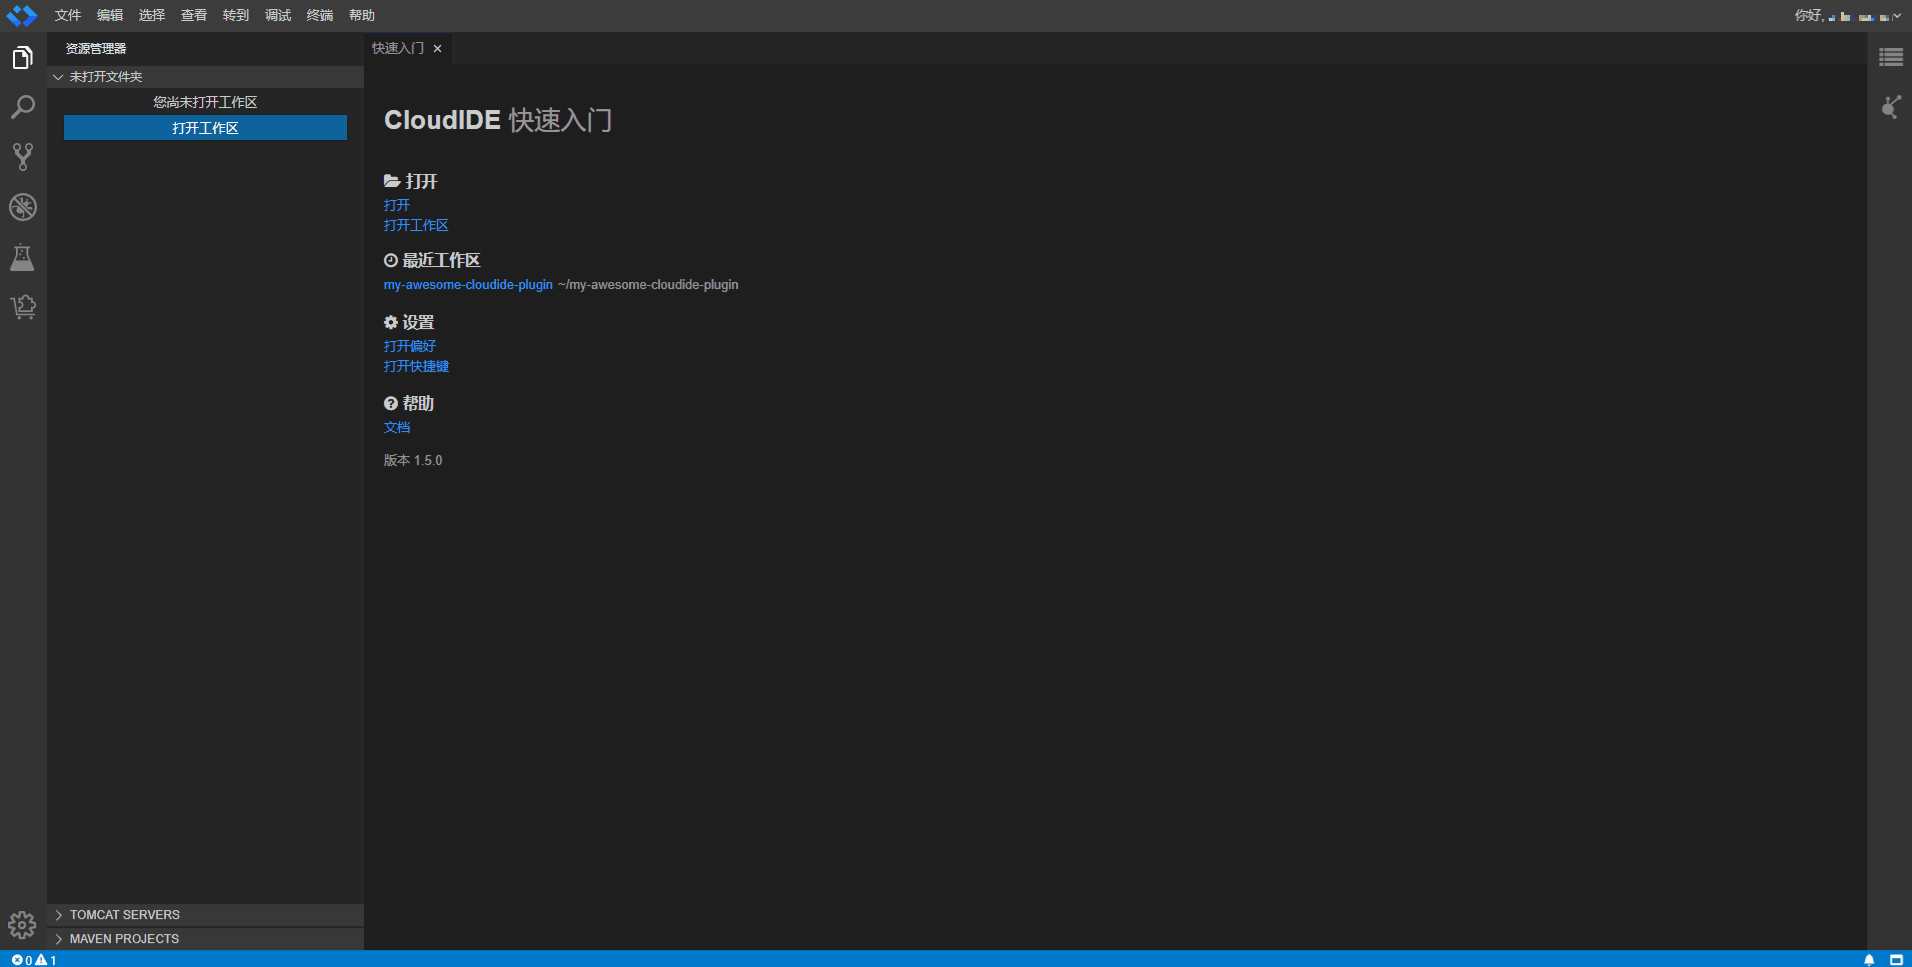Click the Debug icon in the activity bar
The image size is (1912, 967).
point(22,207)
